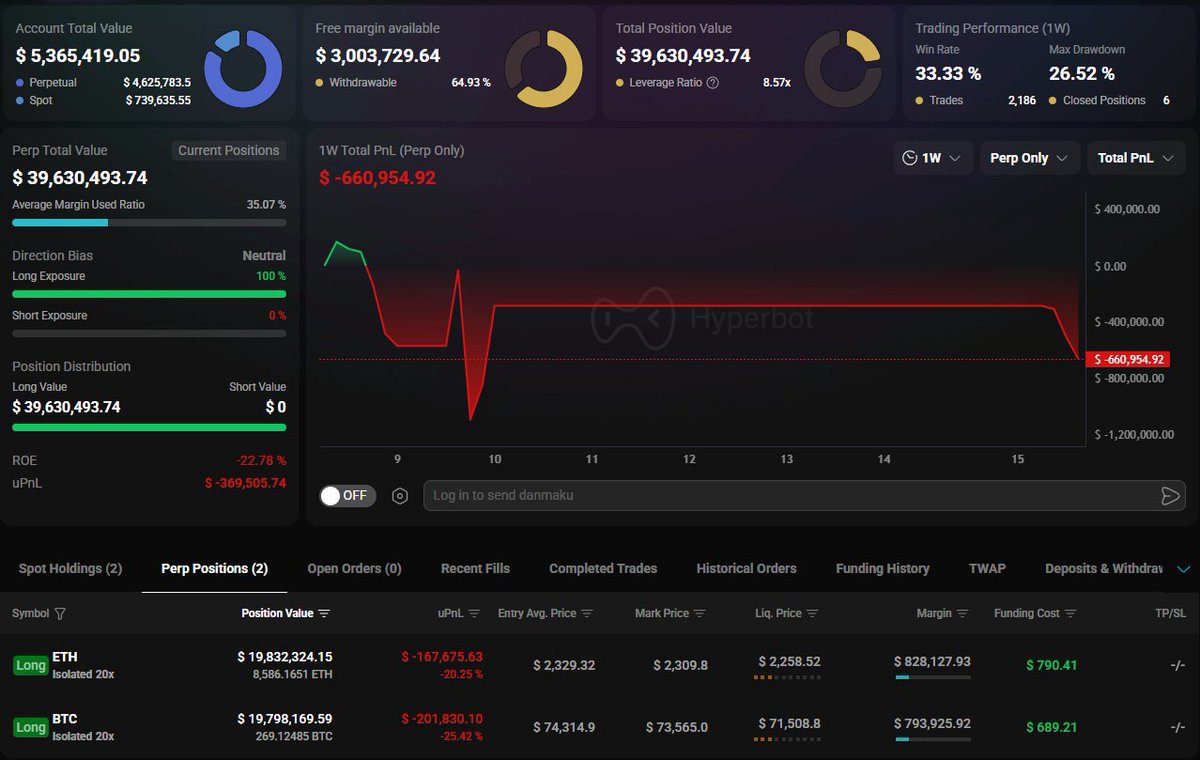Screen dimensions: 1200x760
Task: Click the danmaku settings hexagon icon
Action: (400, 496)
